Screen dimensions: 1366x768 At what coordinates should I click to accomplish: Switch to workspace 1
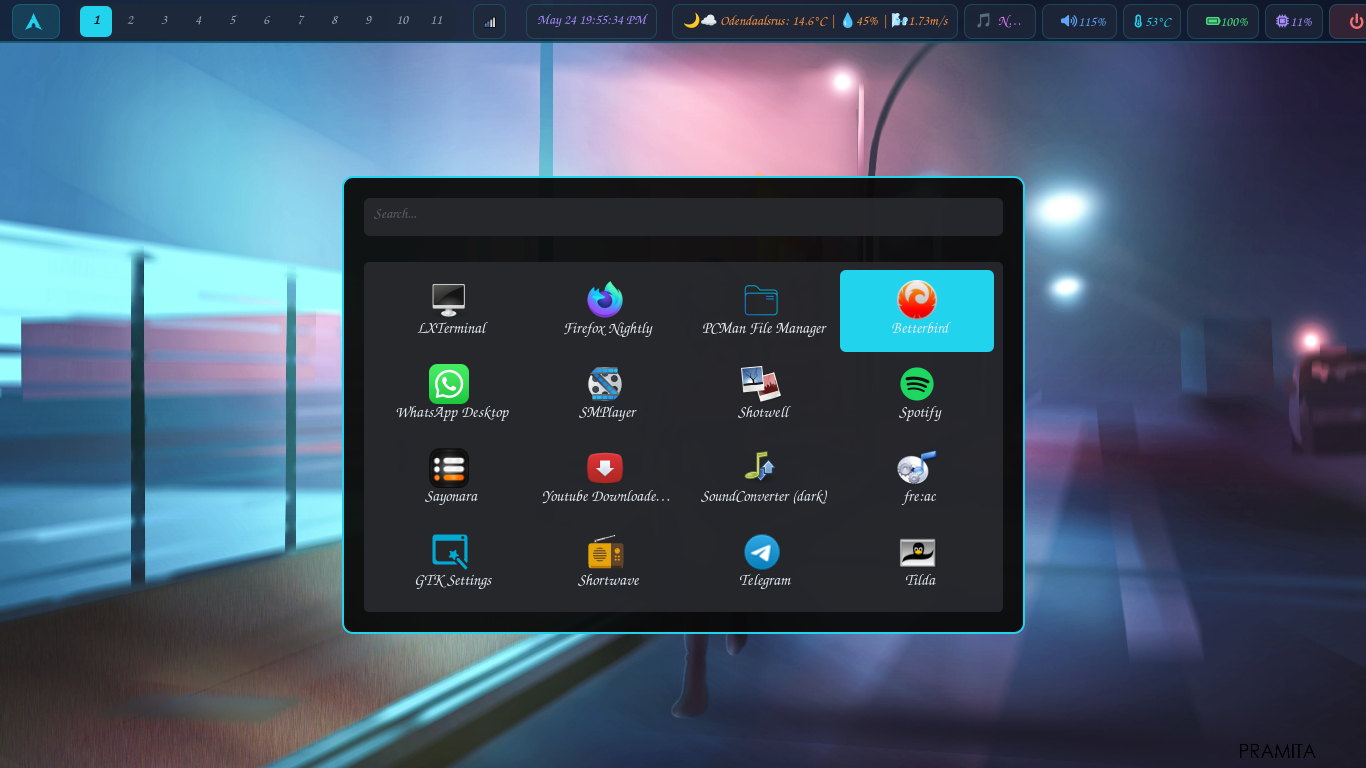[x=96, y=21]
